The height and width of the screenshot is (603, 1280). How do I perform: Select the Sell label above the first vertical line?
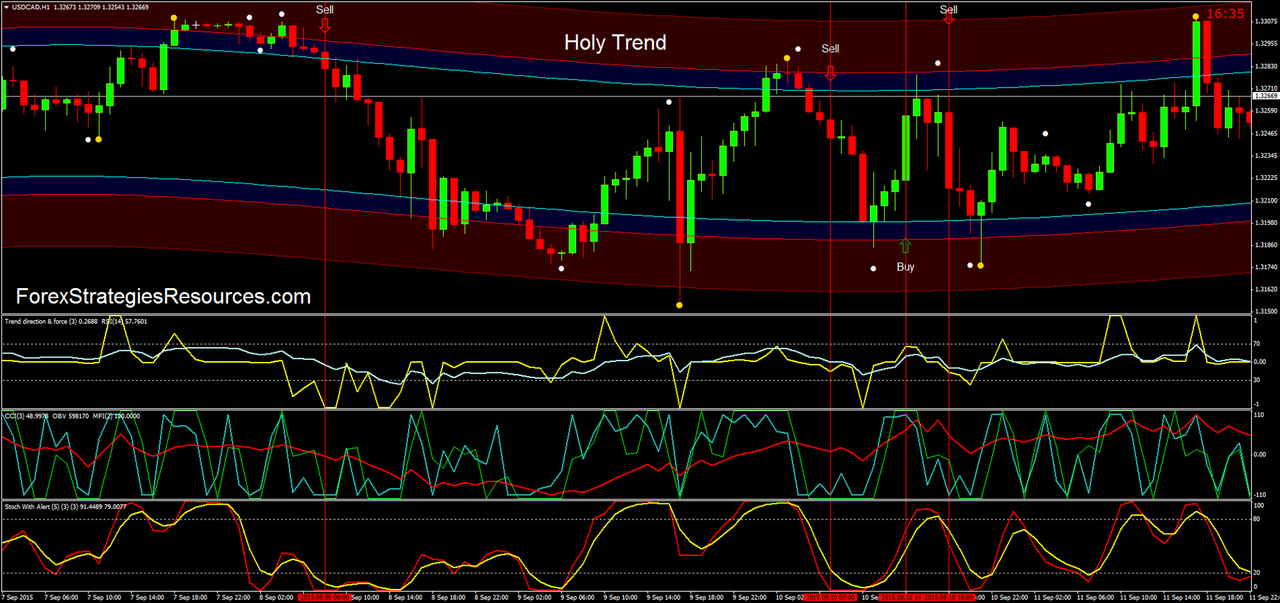pyautogui.click(x=325, y=9)
